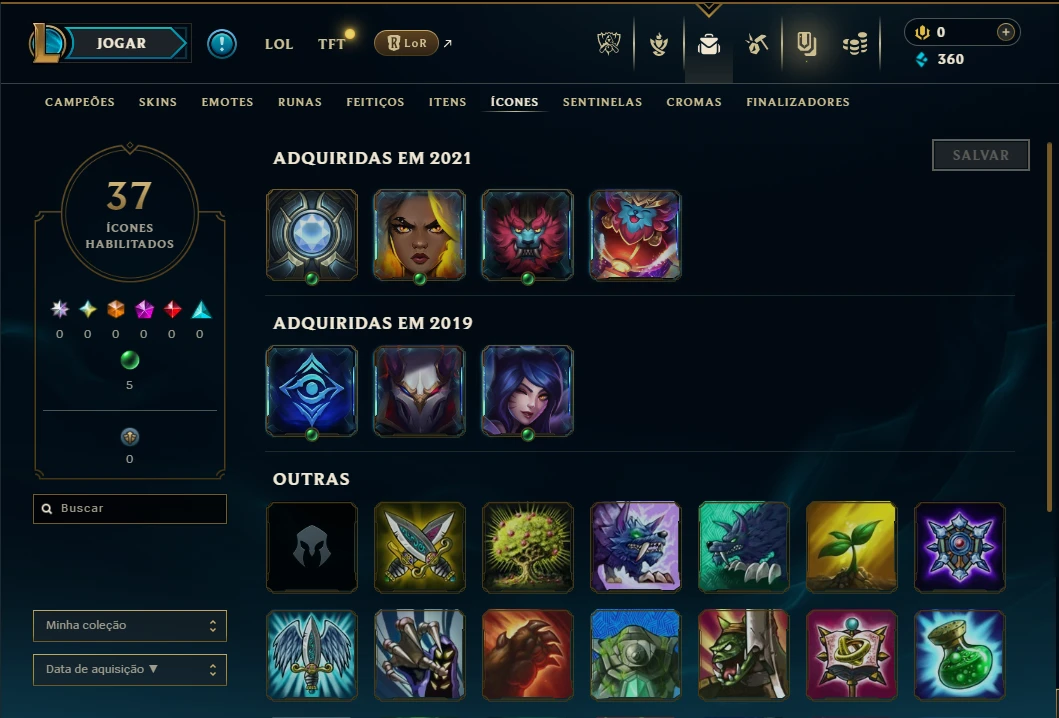Image resolution: width=1059 pixels, height=718 pixels.
Task: Filter by the red gem rarity
Action: point(172,309)
